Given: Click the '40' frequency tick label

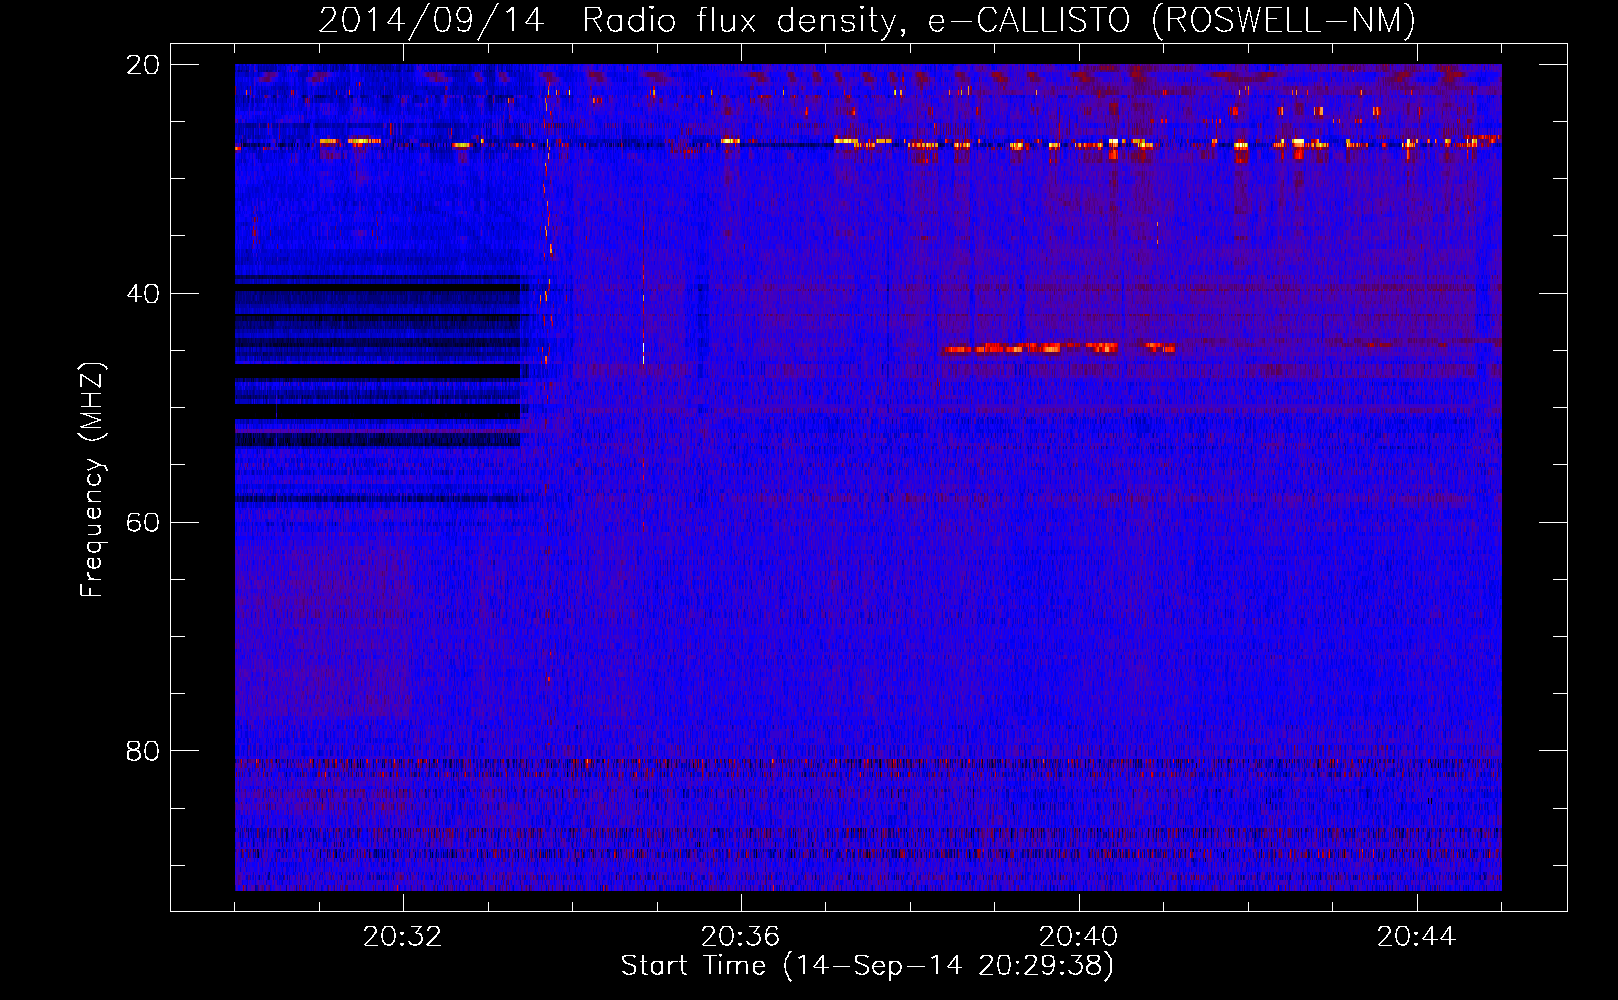Looking at the screenshot, I should 143,294.
